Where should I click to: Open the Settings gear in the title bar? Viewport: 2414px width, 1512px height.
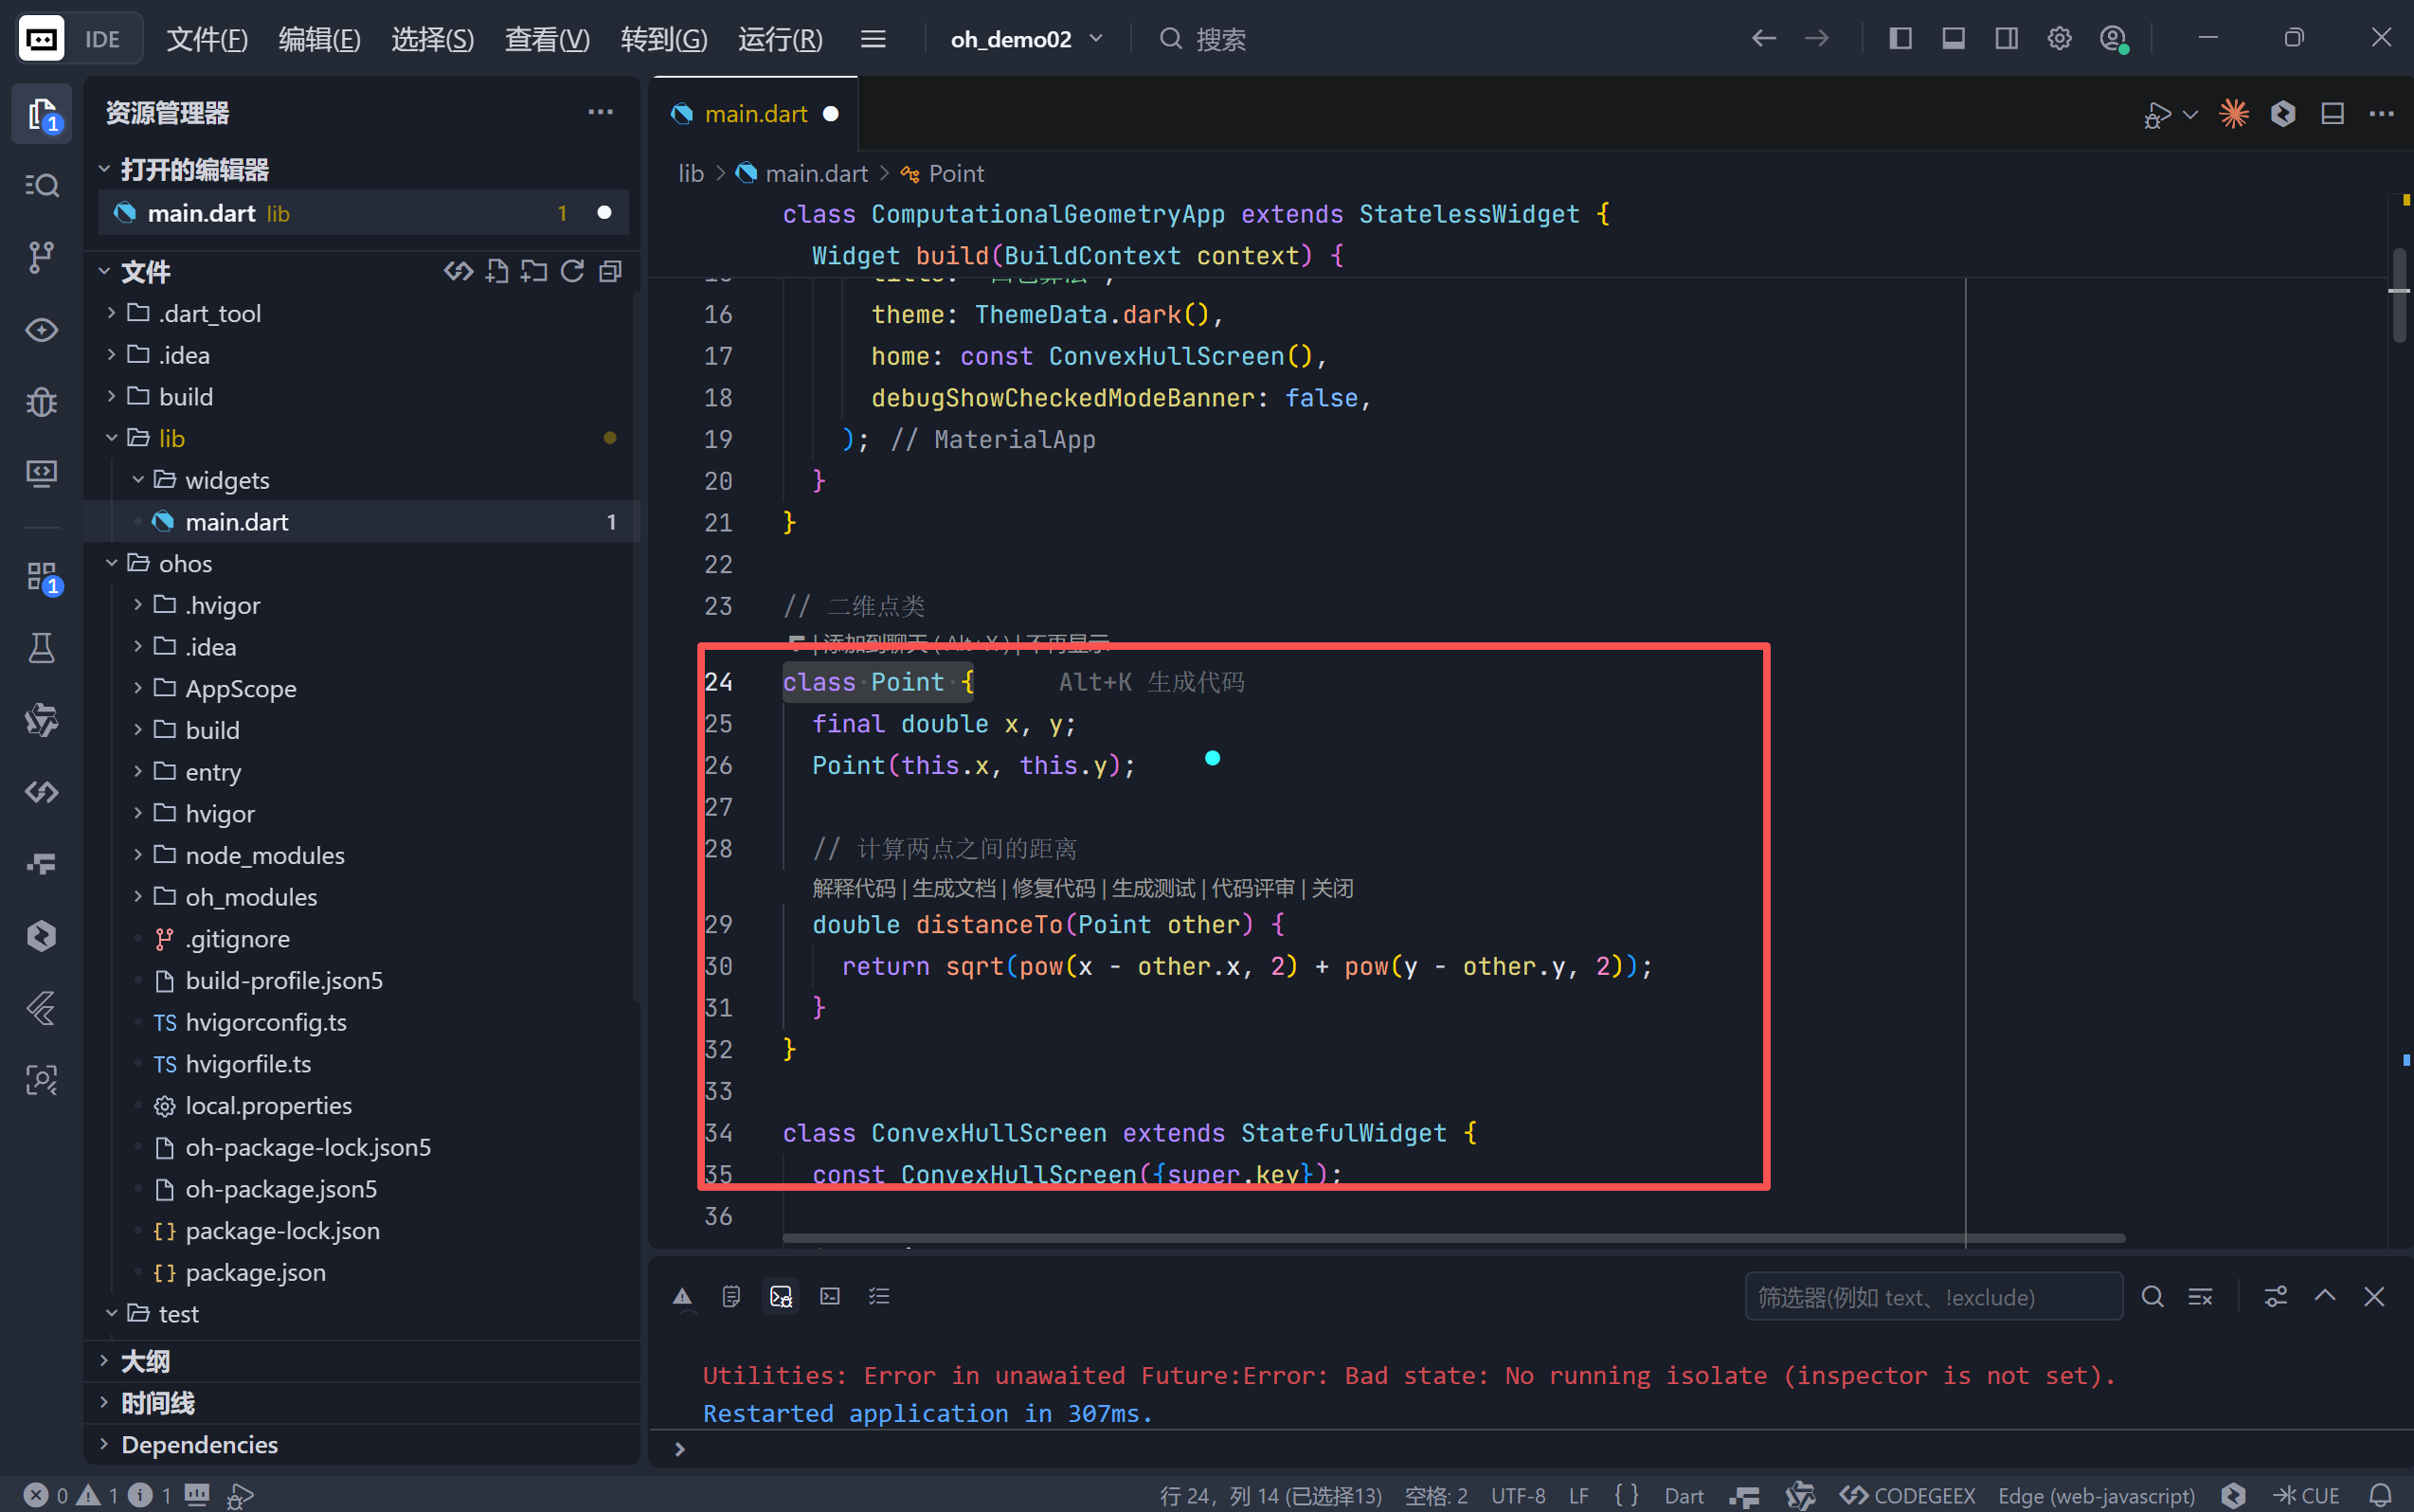coord(2058,39)
